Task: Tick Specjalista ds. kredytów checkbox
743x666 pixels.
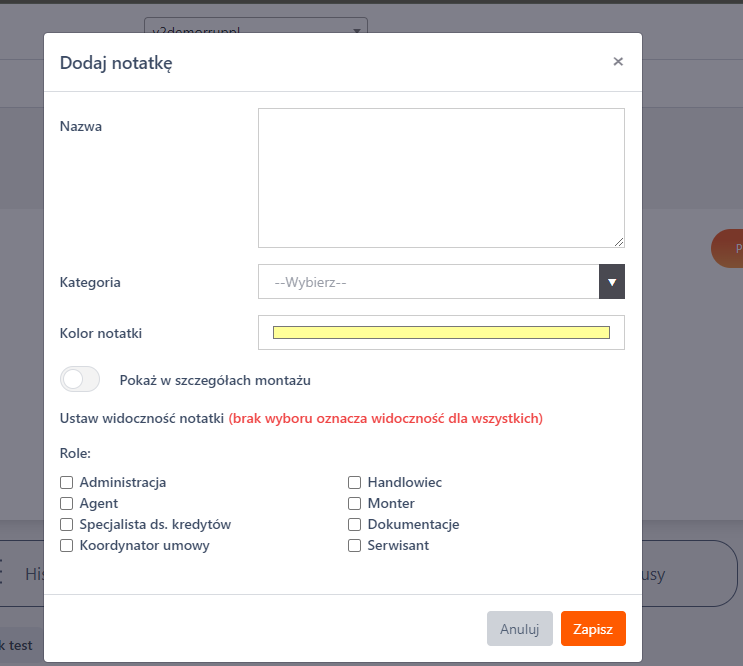Action: pos(67,524)
